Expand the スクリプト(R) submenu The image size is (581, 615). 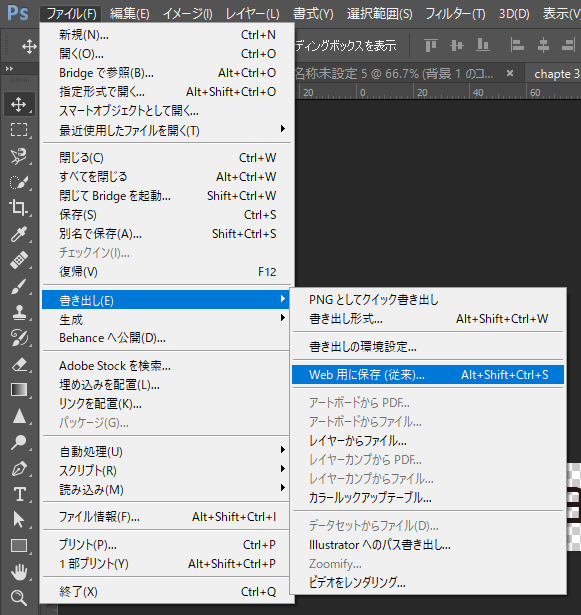pos(166,470)
